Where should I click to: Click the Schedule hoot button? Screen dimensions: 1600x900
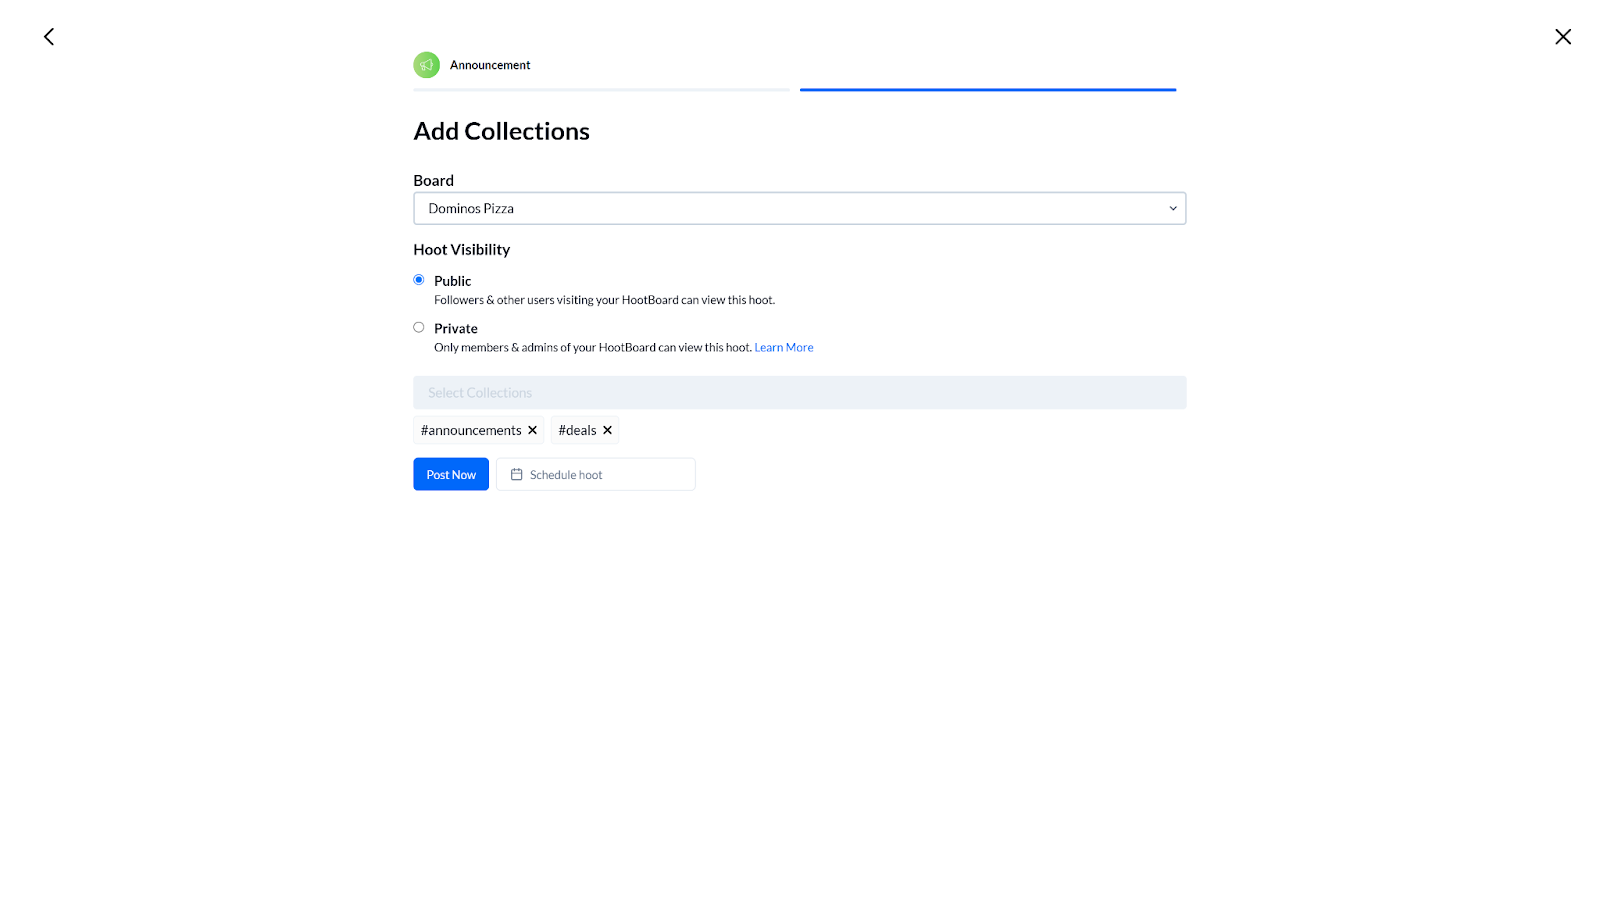pyautogui.click(x=596, y=474)
